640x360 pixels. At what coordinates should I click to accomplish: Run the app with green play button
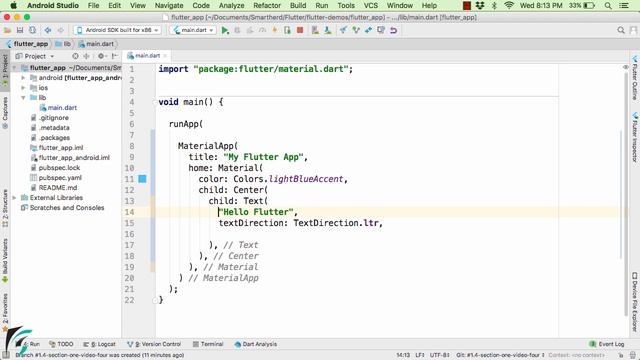point(225,30)
